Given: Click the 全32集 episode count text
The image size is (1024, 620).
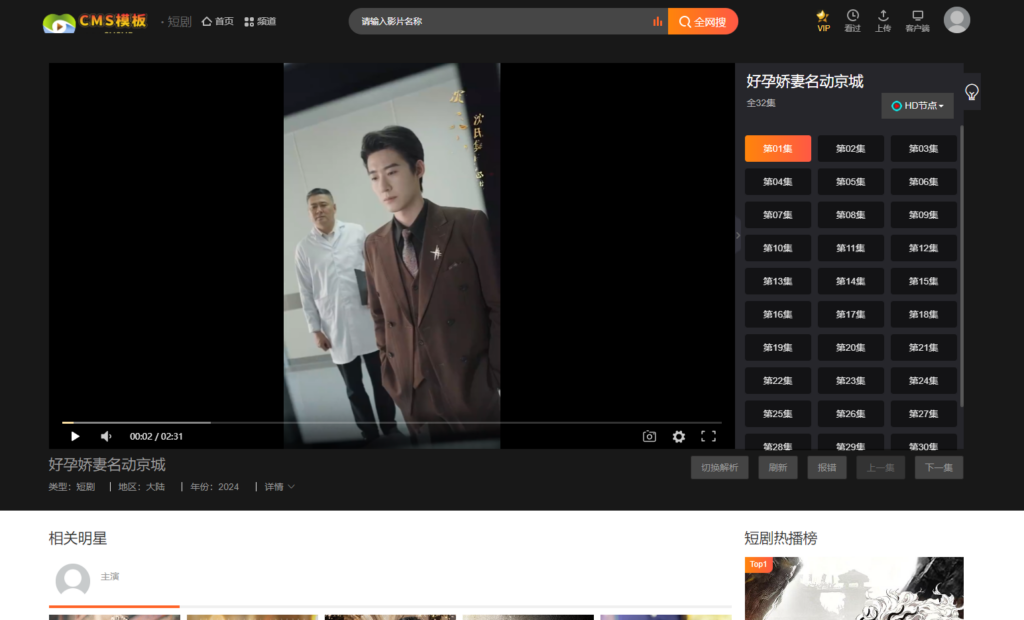Looking at the screenshot, I should point(761,103).
